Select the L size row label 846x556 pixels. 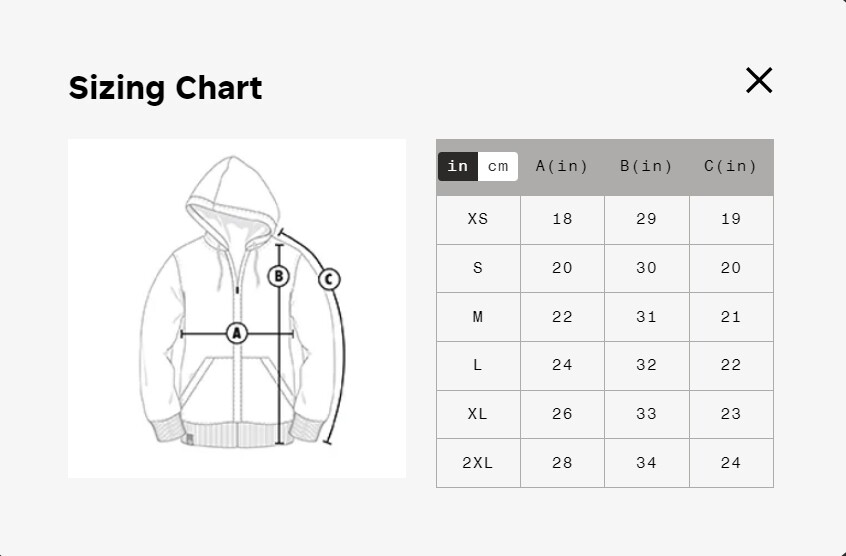click(478, 365)
